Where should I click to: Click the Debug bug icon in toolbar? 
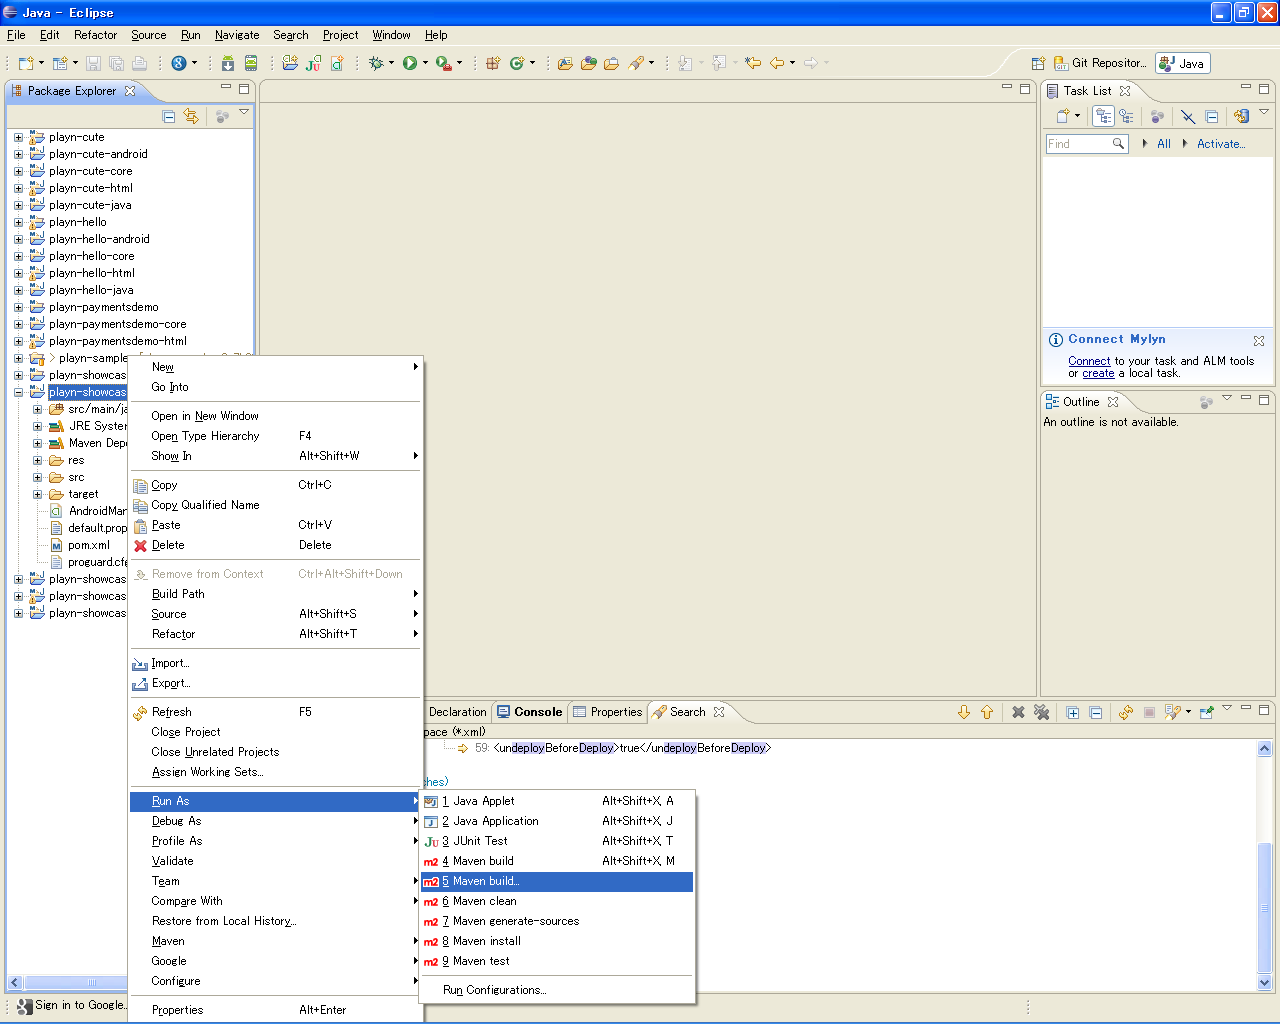click(375, 63)
